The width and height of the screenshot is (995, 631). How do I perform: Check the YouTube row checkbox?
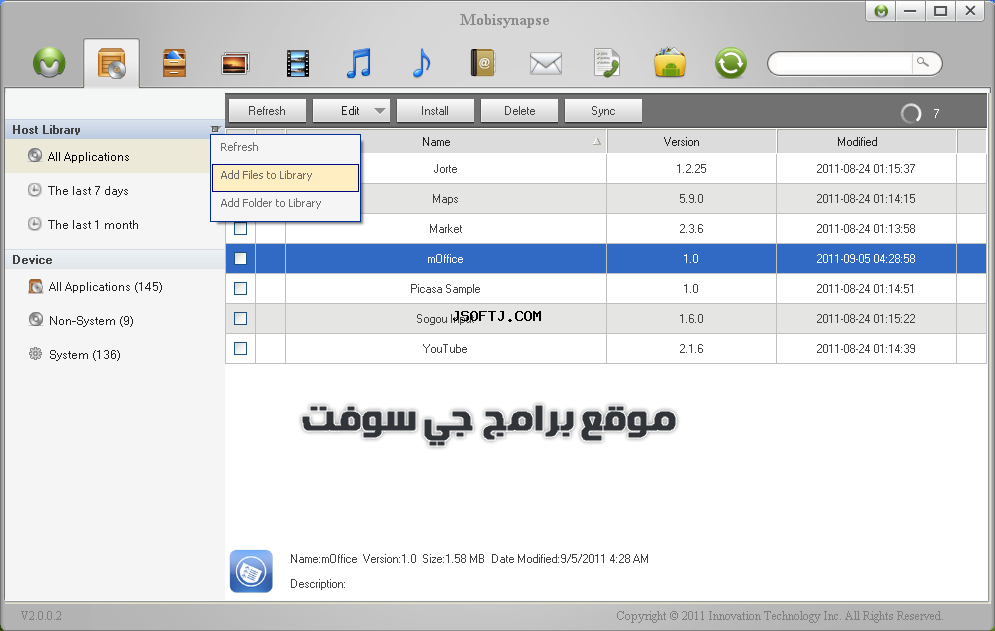coord(241,349)
